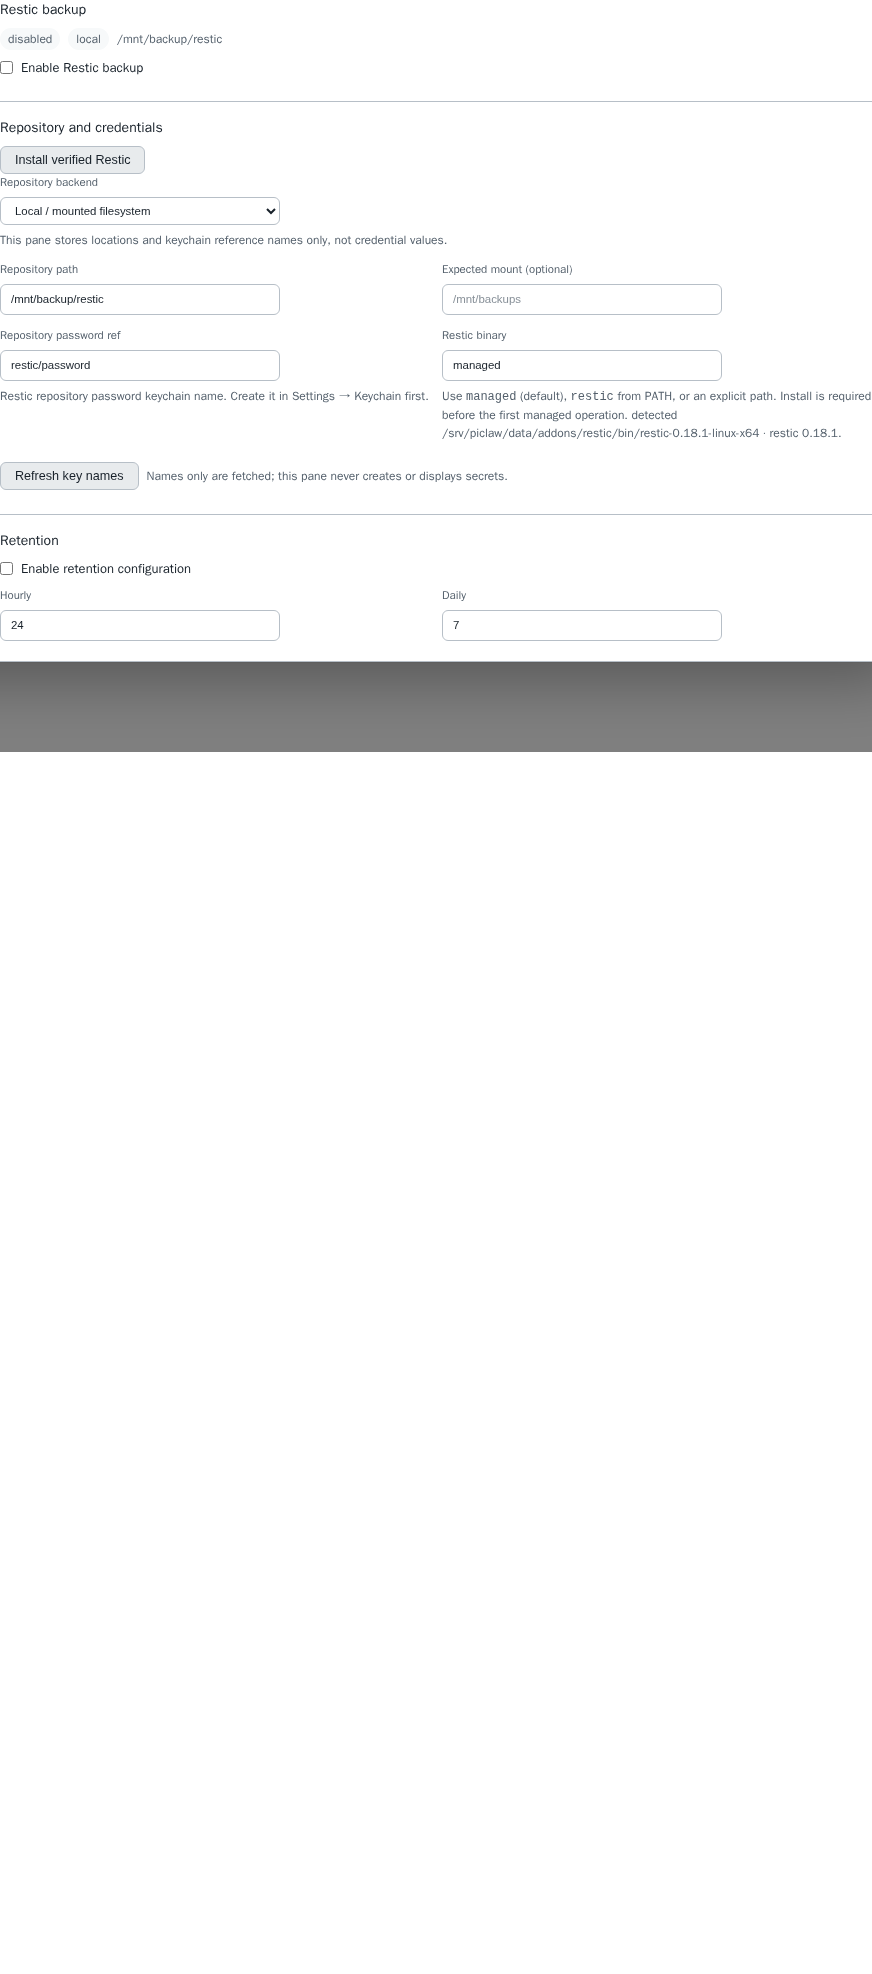This screenshot has height=1974, width=872.
Task: Click the 'disabled' status badge
Action: coord(30,39)
